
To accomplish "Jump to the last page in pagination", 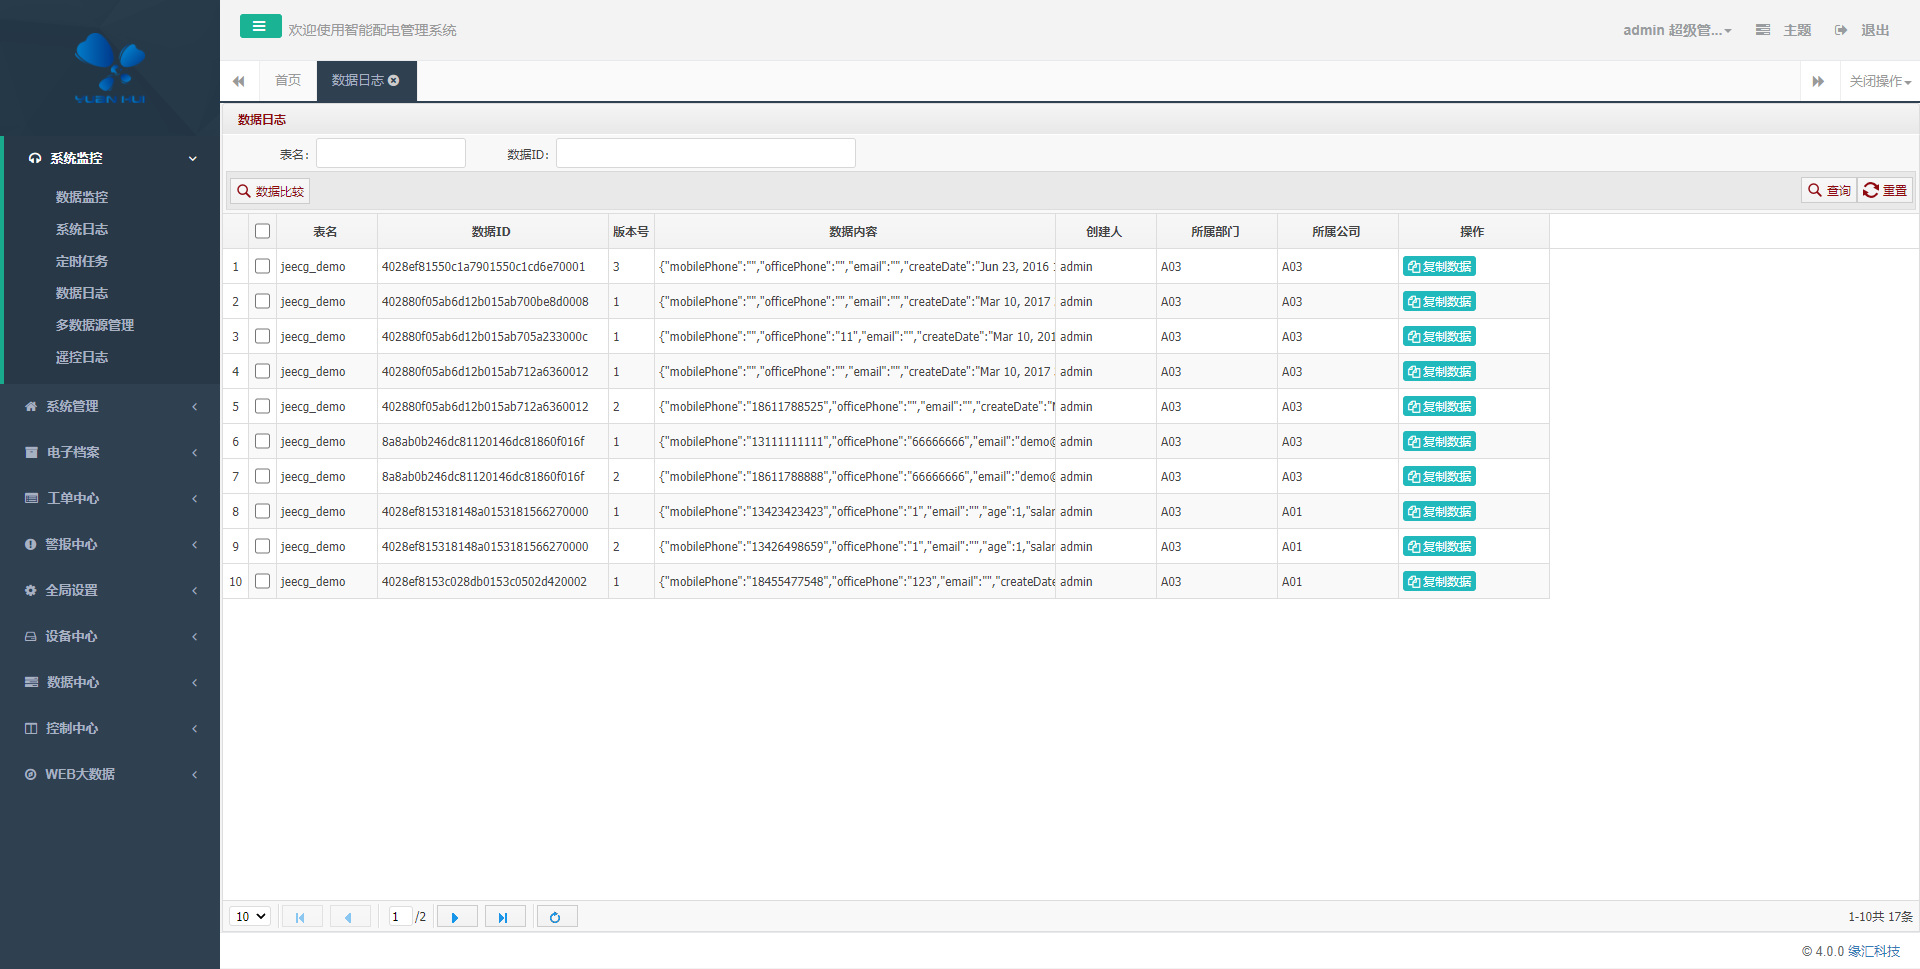I will pyautogui.click(x=504, y=917).
